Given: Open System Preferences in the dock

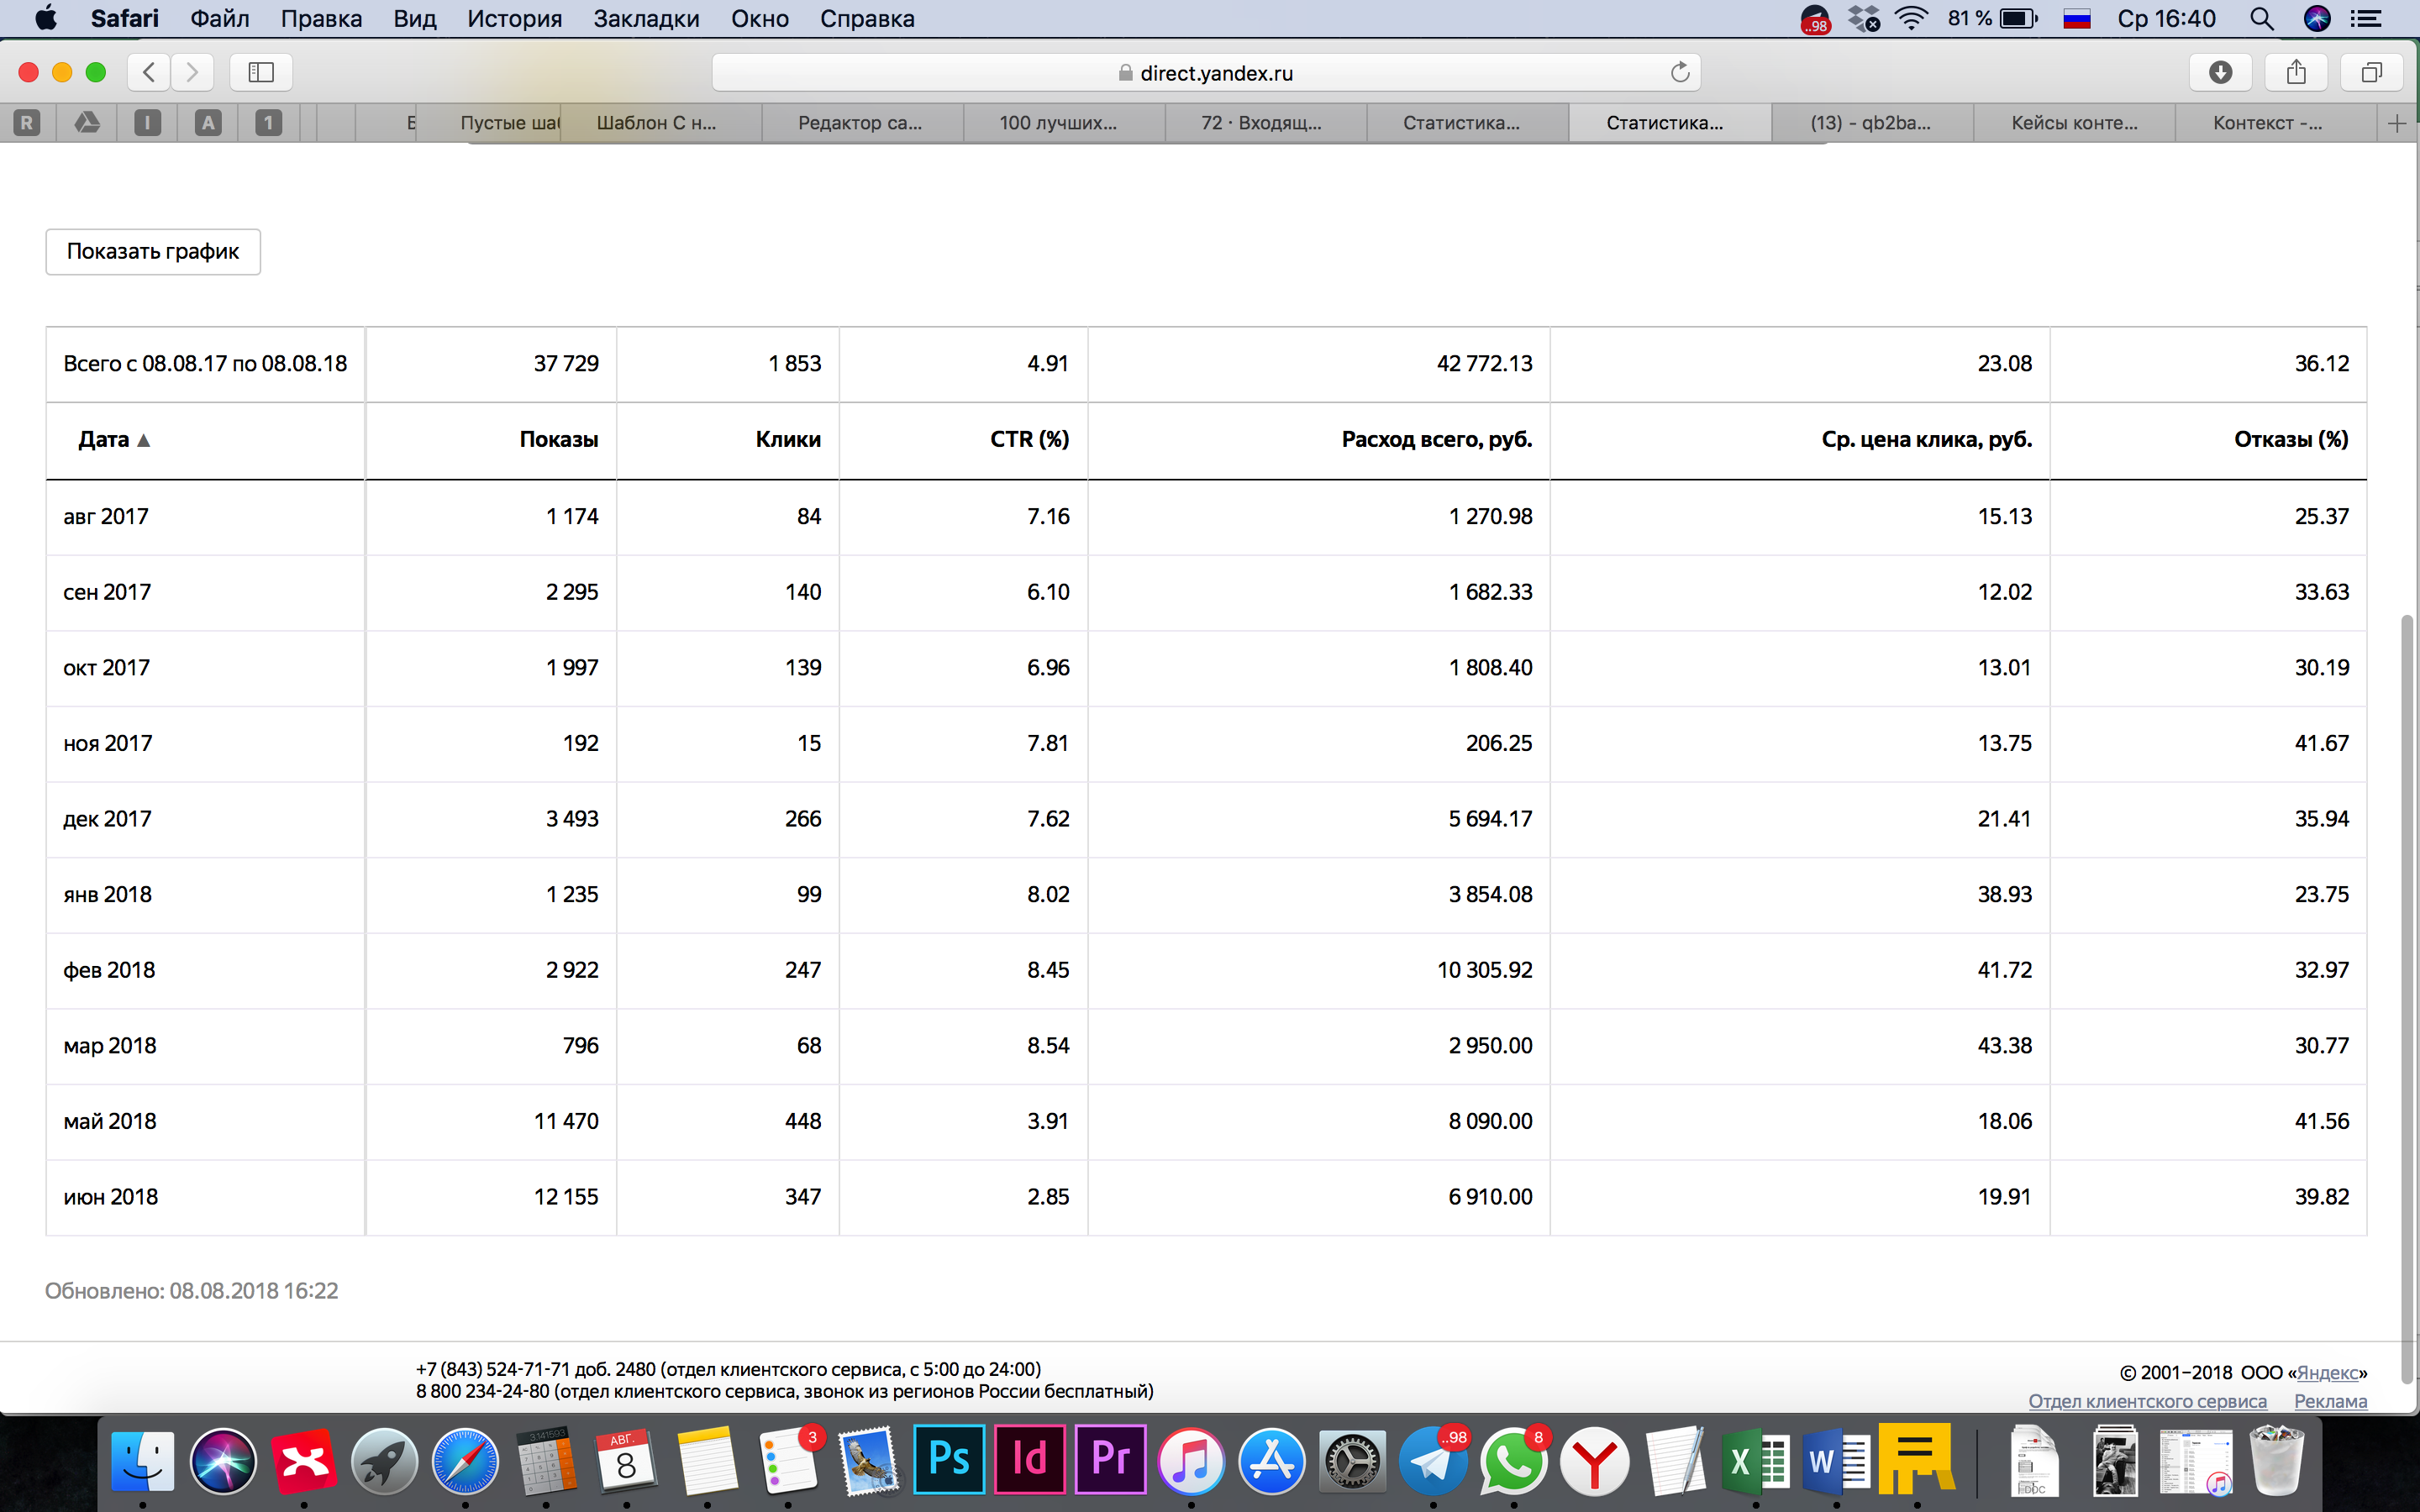Looking at the screenshot, I should click(x=1352, y=1461).
